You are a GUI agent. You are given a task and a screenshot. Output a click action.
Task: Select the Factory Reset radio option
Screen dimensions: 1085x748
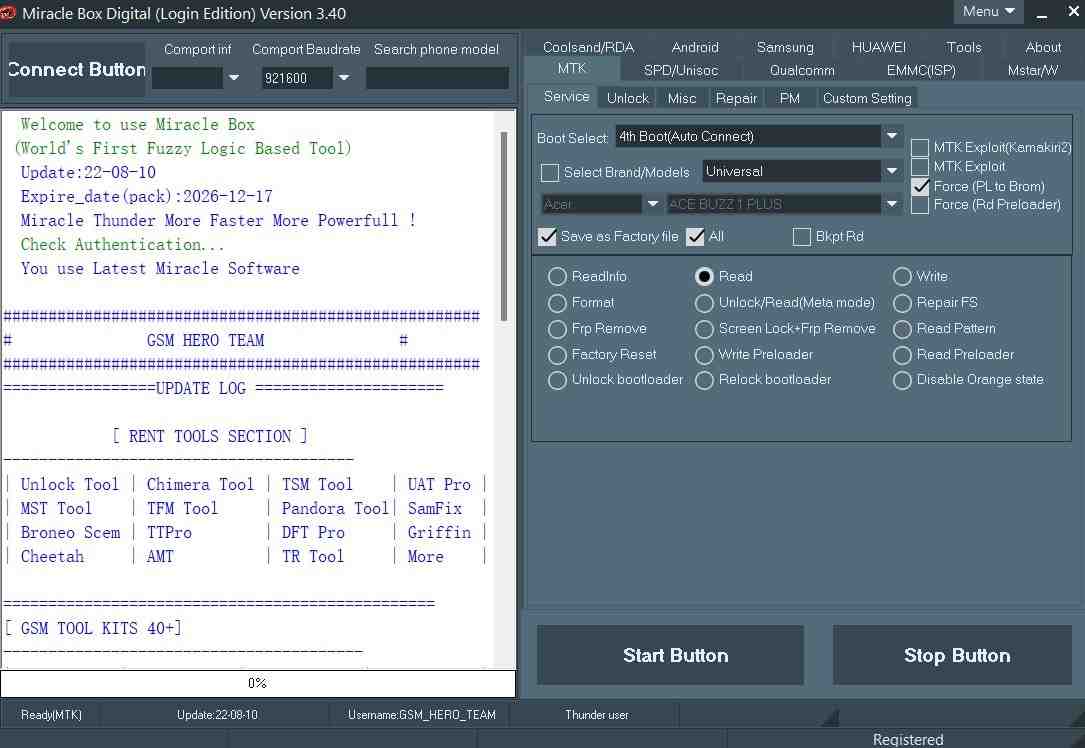tap(557, 355)
